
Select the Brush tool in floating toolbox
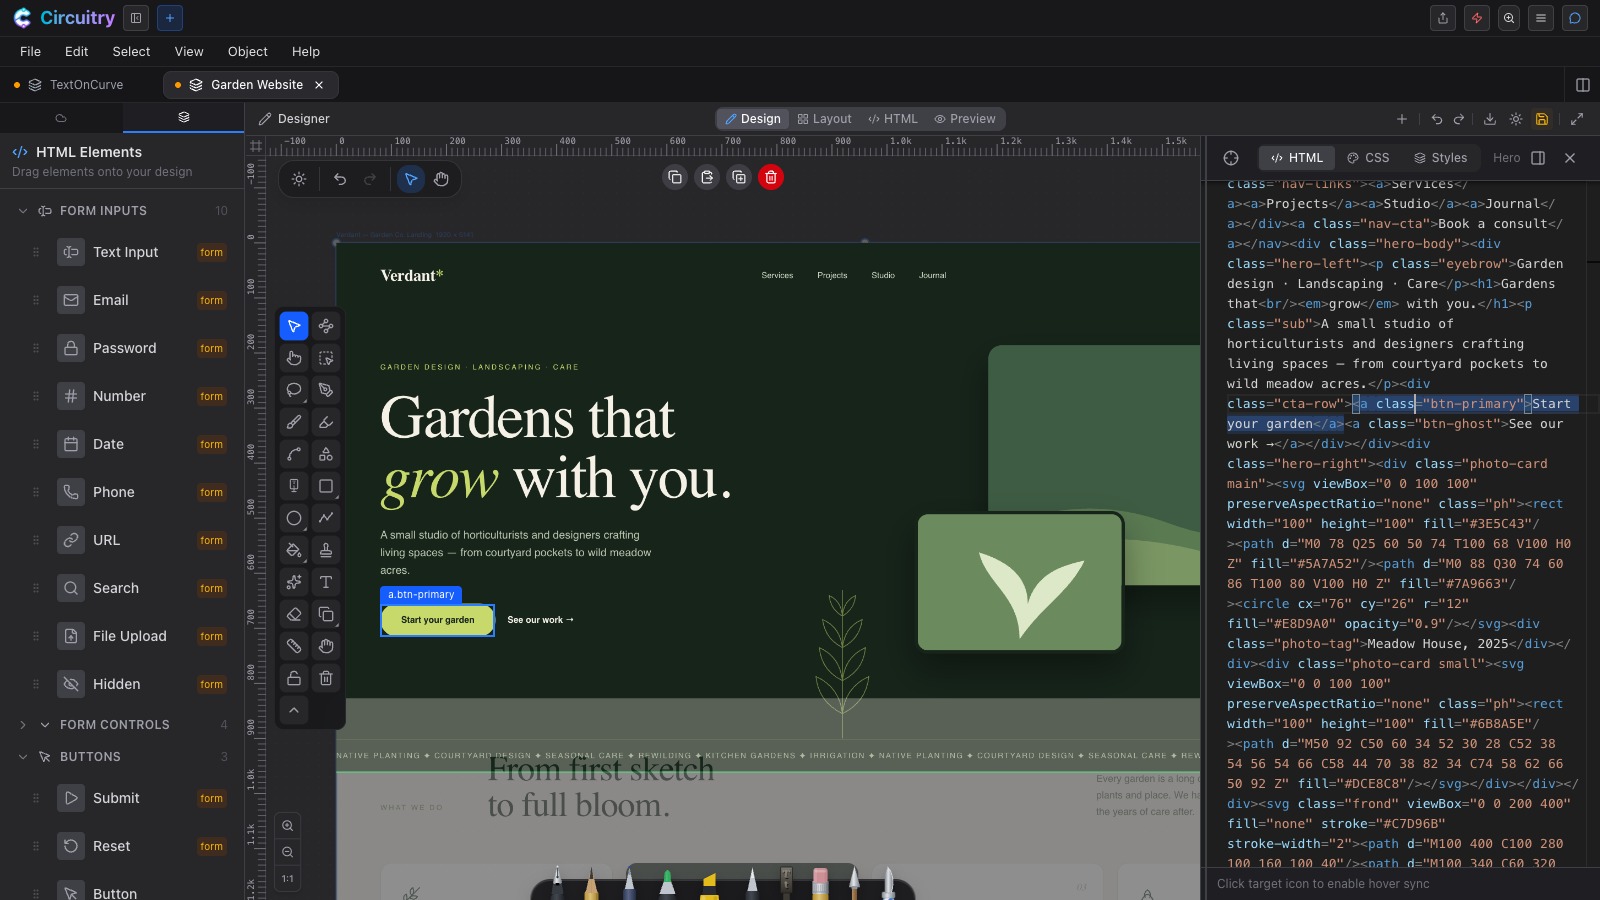pos(294,422)
